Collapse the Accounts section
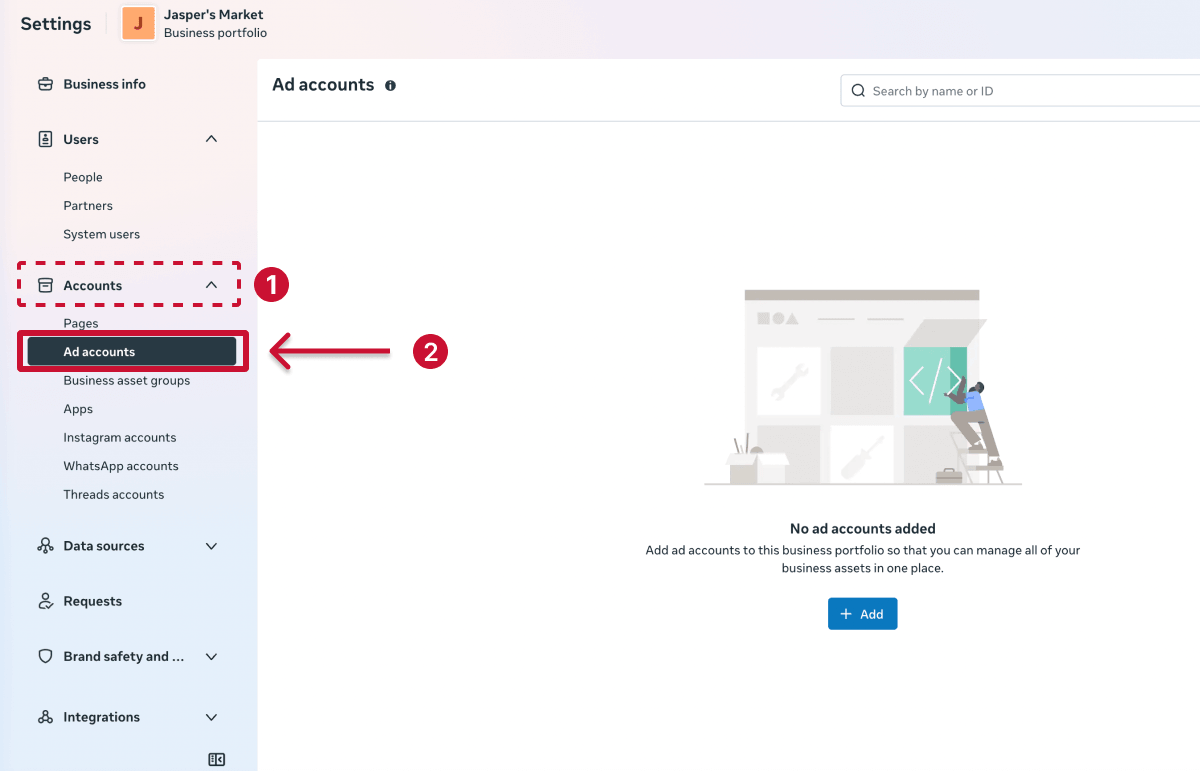Screen dimensions: 1200x771 [x=211, y=284]
